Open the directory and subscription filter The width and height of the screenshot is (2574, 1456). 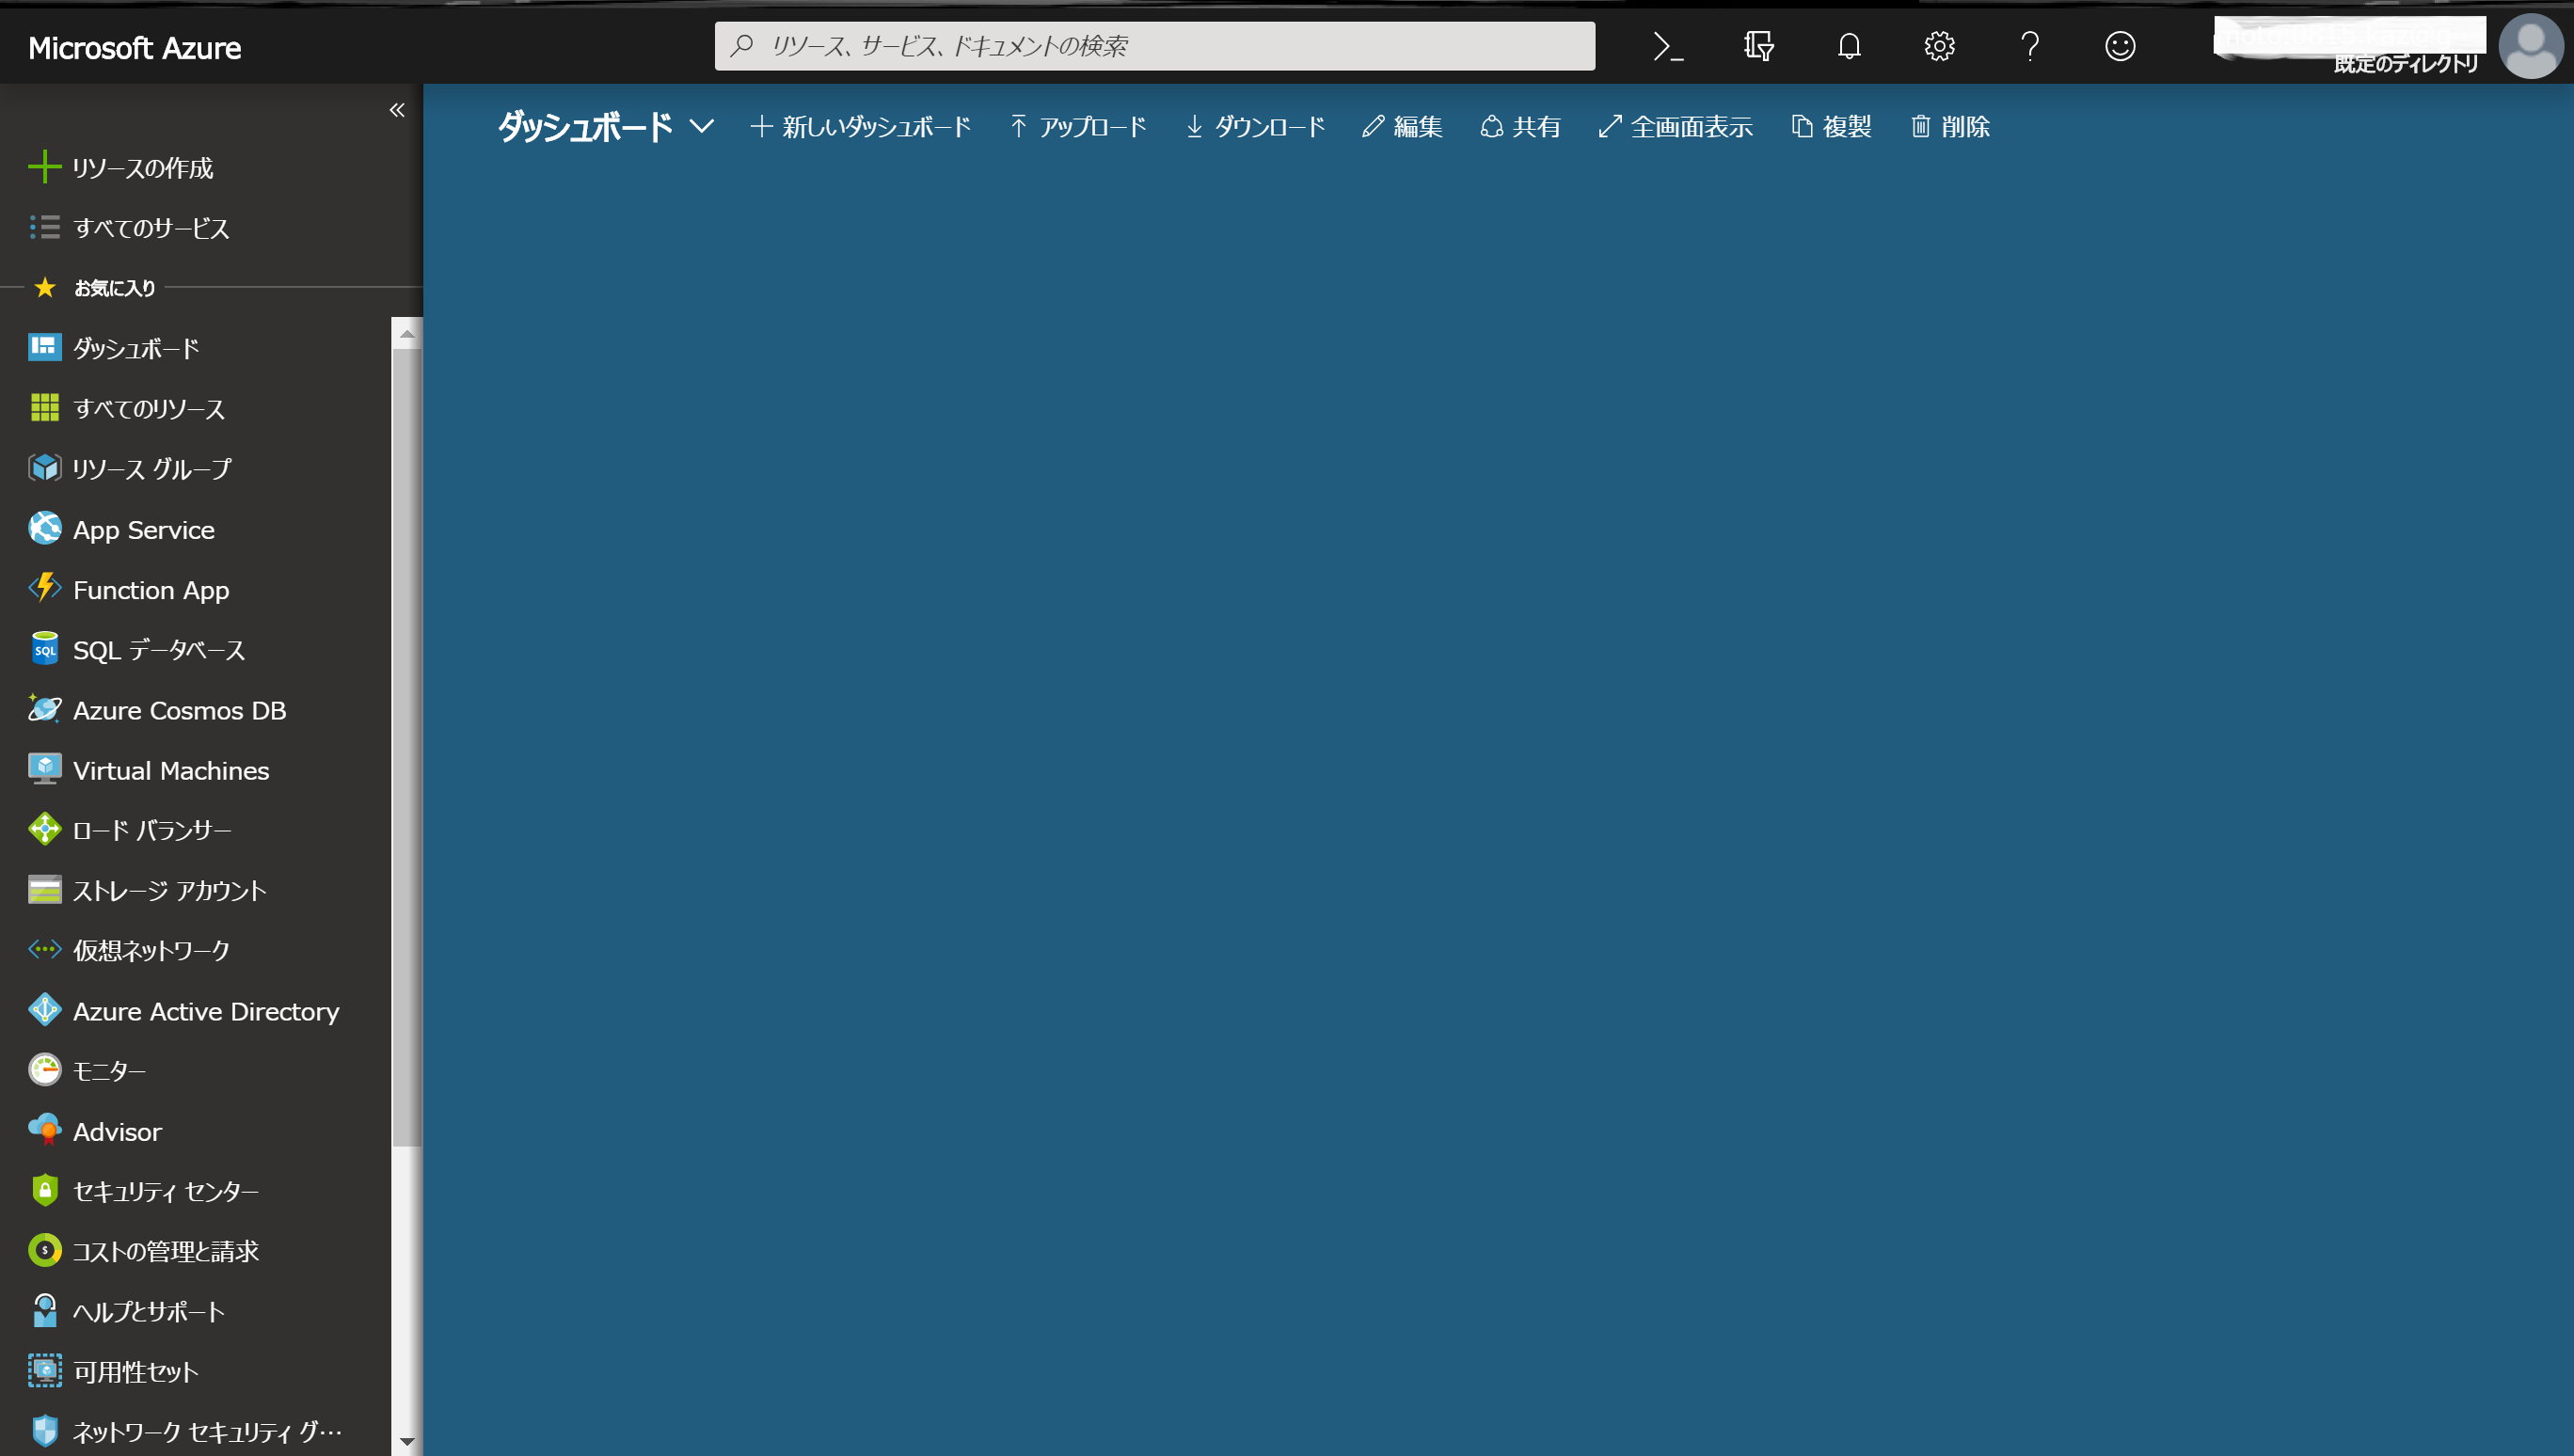(x=1758, y=46)
